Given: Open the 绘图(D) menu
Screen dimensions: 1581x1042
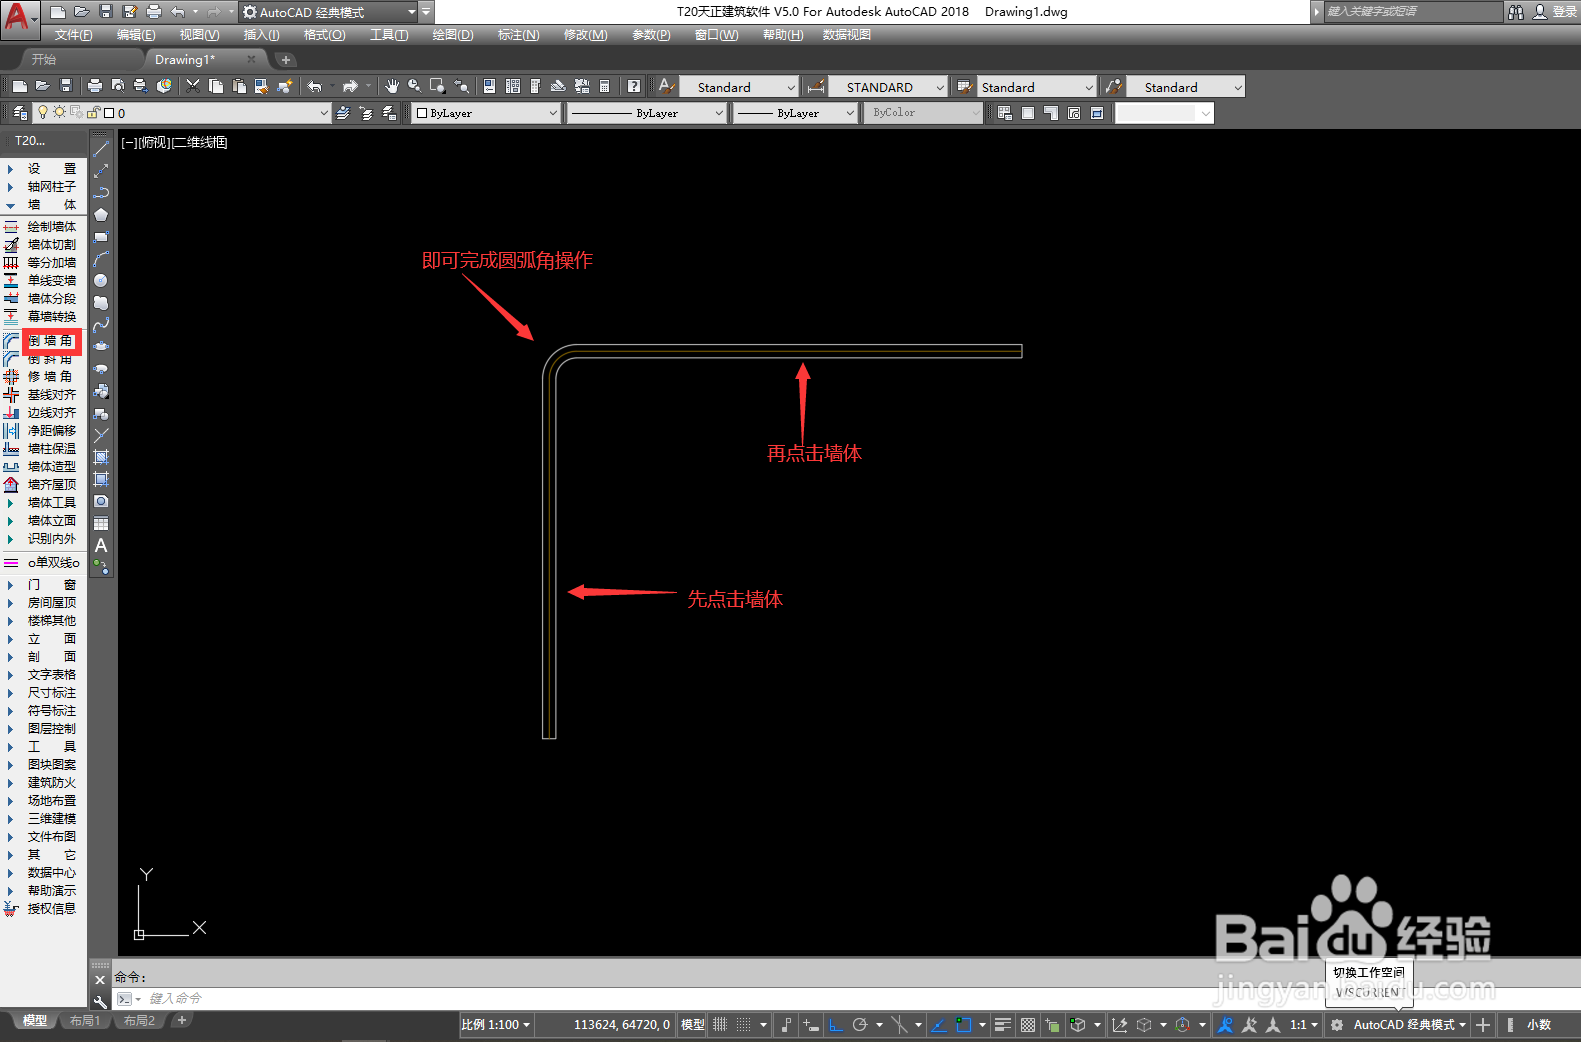Looking at the screenshot, I should pos(453,35).
